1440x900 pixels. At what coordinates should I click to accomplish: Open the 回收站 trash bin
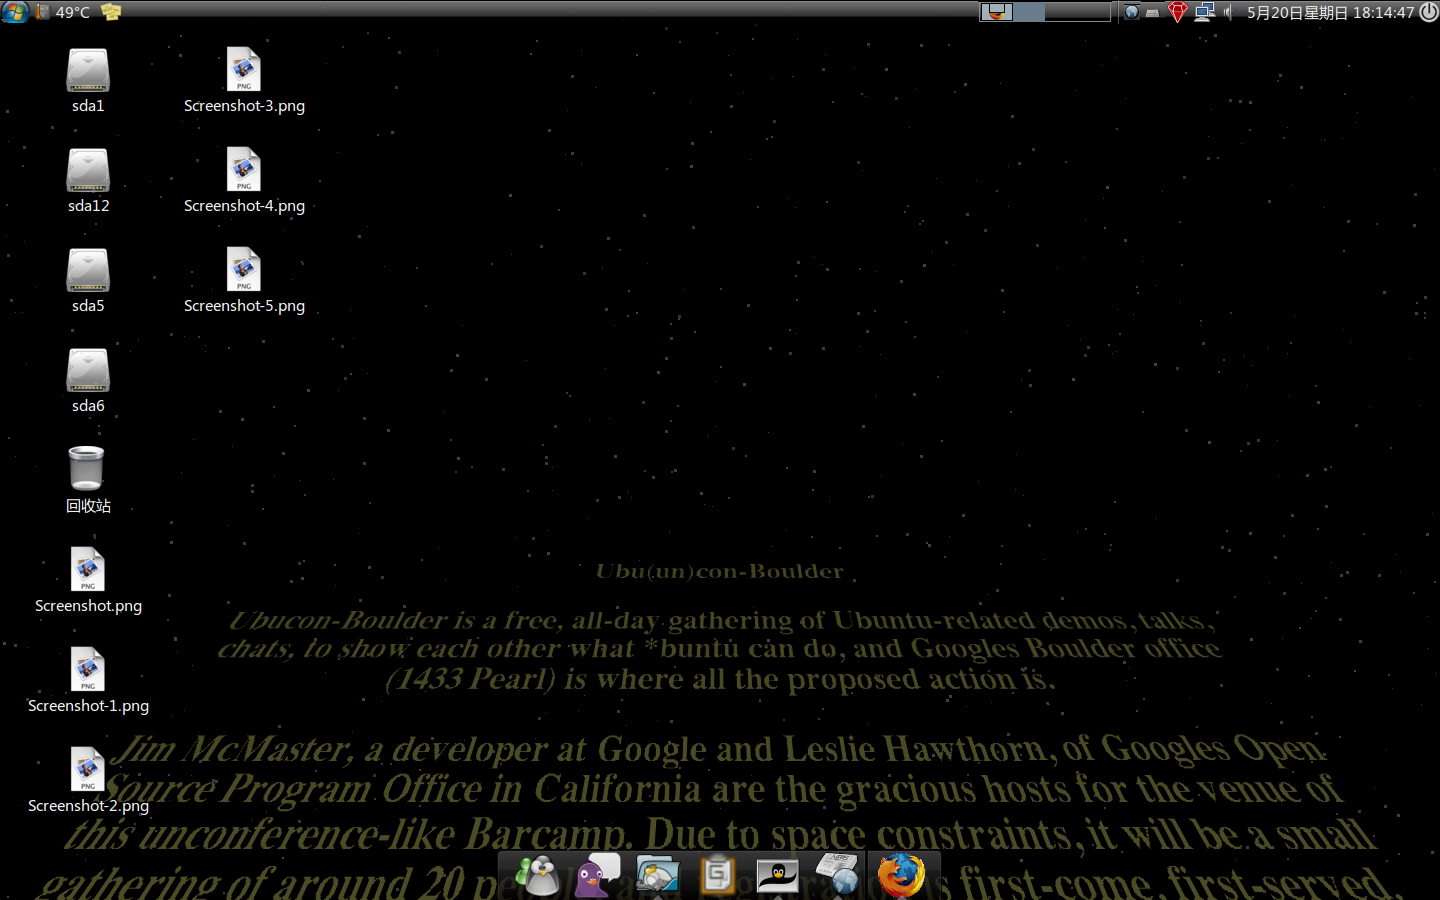(x=88, y=480)
